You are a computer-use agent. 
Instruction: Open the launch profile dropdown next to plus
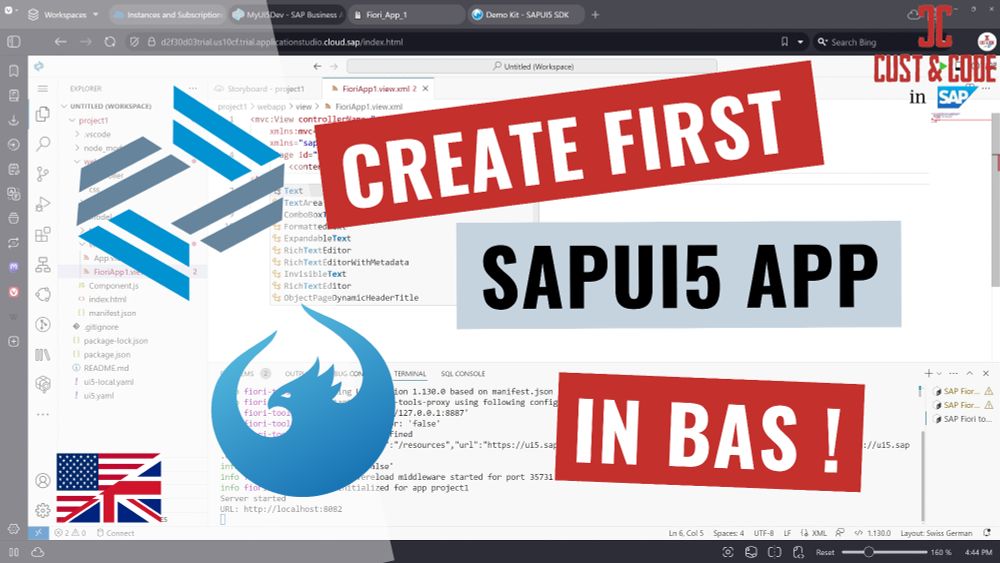tap(939, 374)
